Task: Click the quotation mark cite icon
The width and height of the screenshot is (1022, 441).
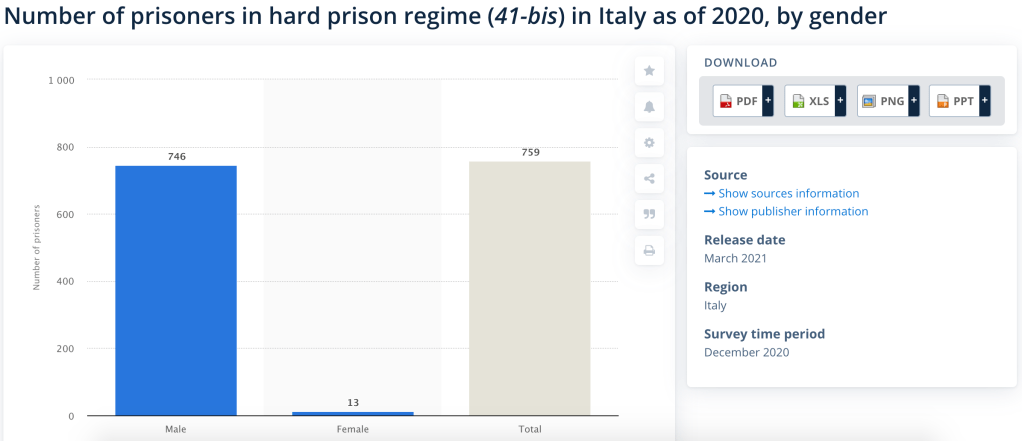Action: pos(649,215)
